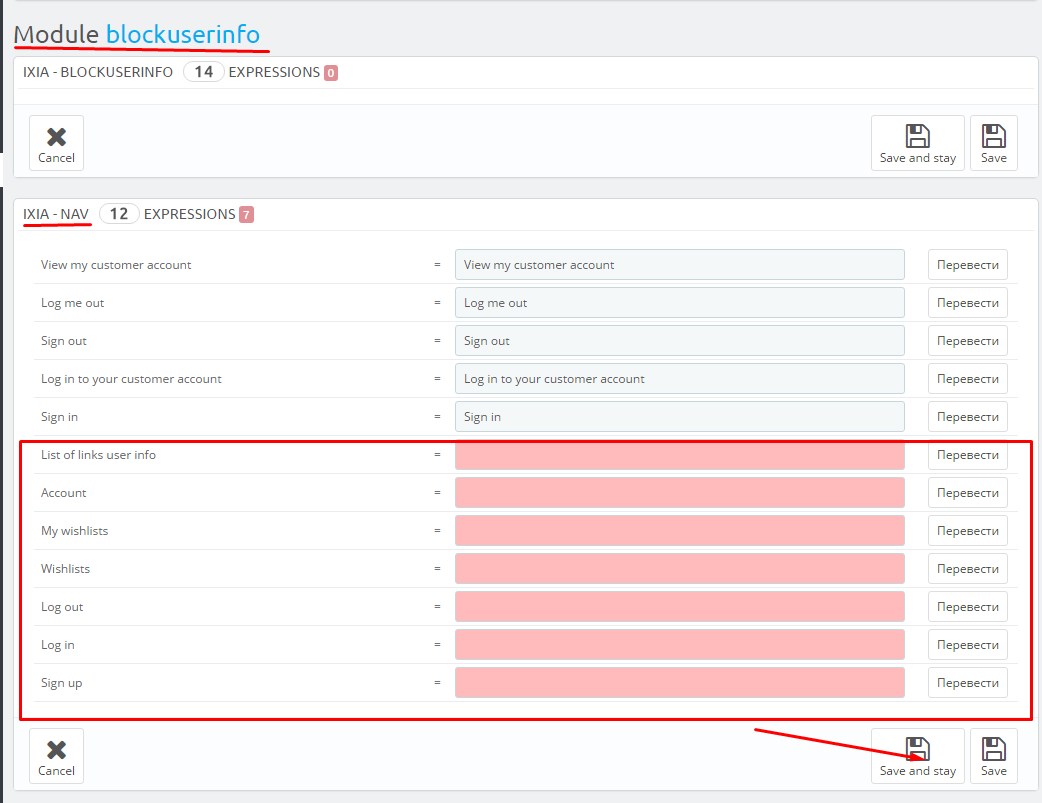Click Перевести for Sign in row
Screen dimensions: 1042x803
[x=968, y=416]
